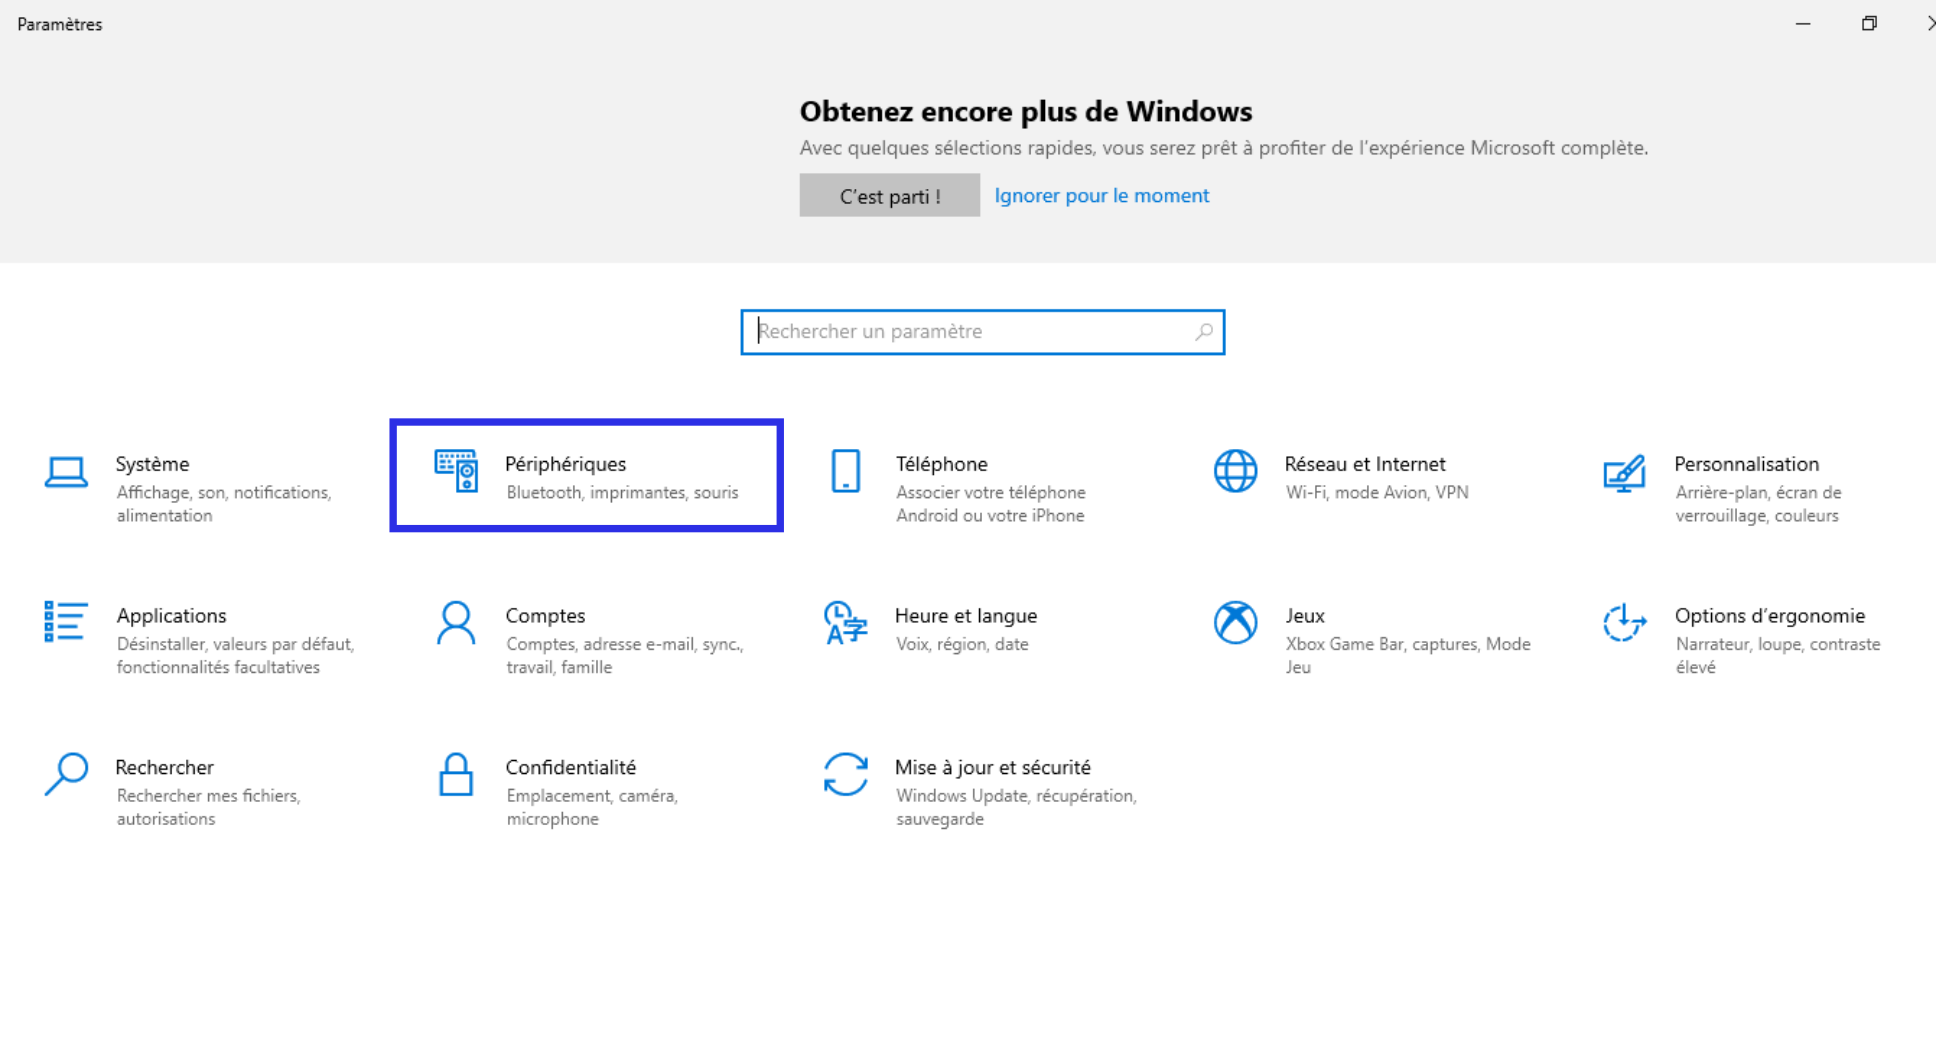Restore down the Paramètres window

pos(1869,23)
